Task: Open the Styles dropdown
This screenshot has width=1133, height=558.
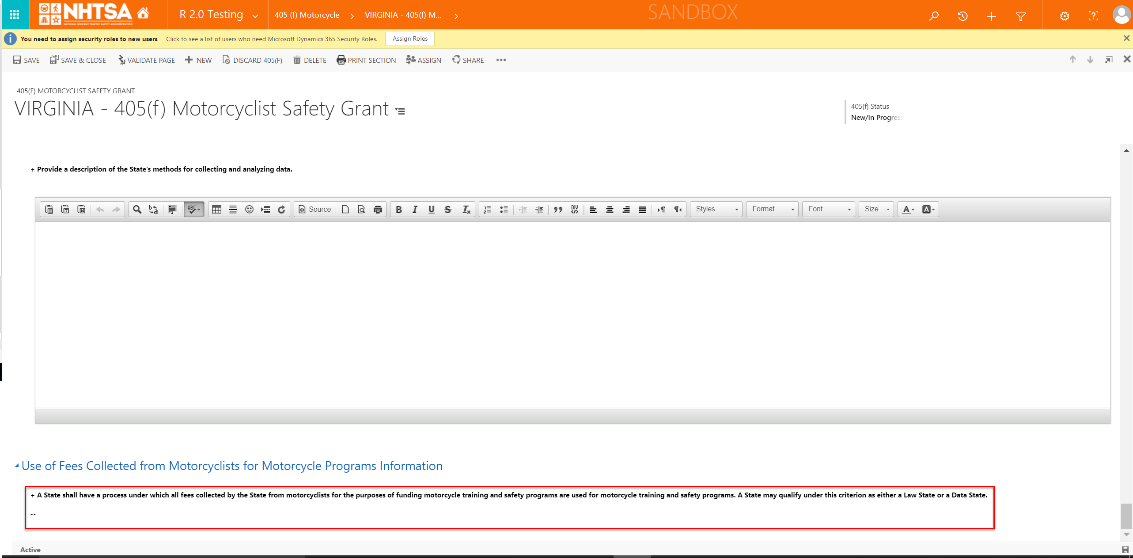Action: (717, 209)
